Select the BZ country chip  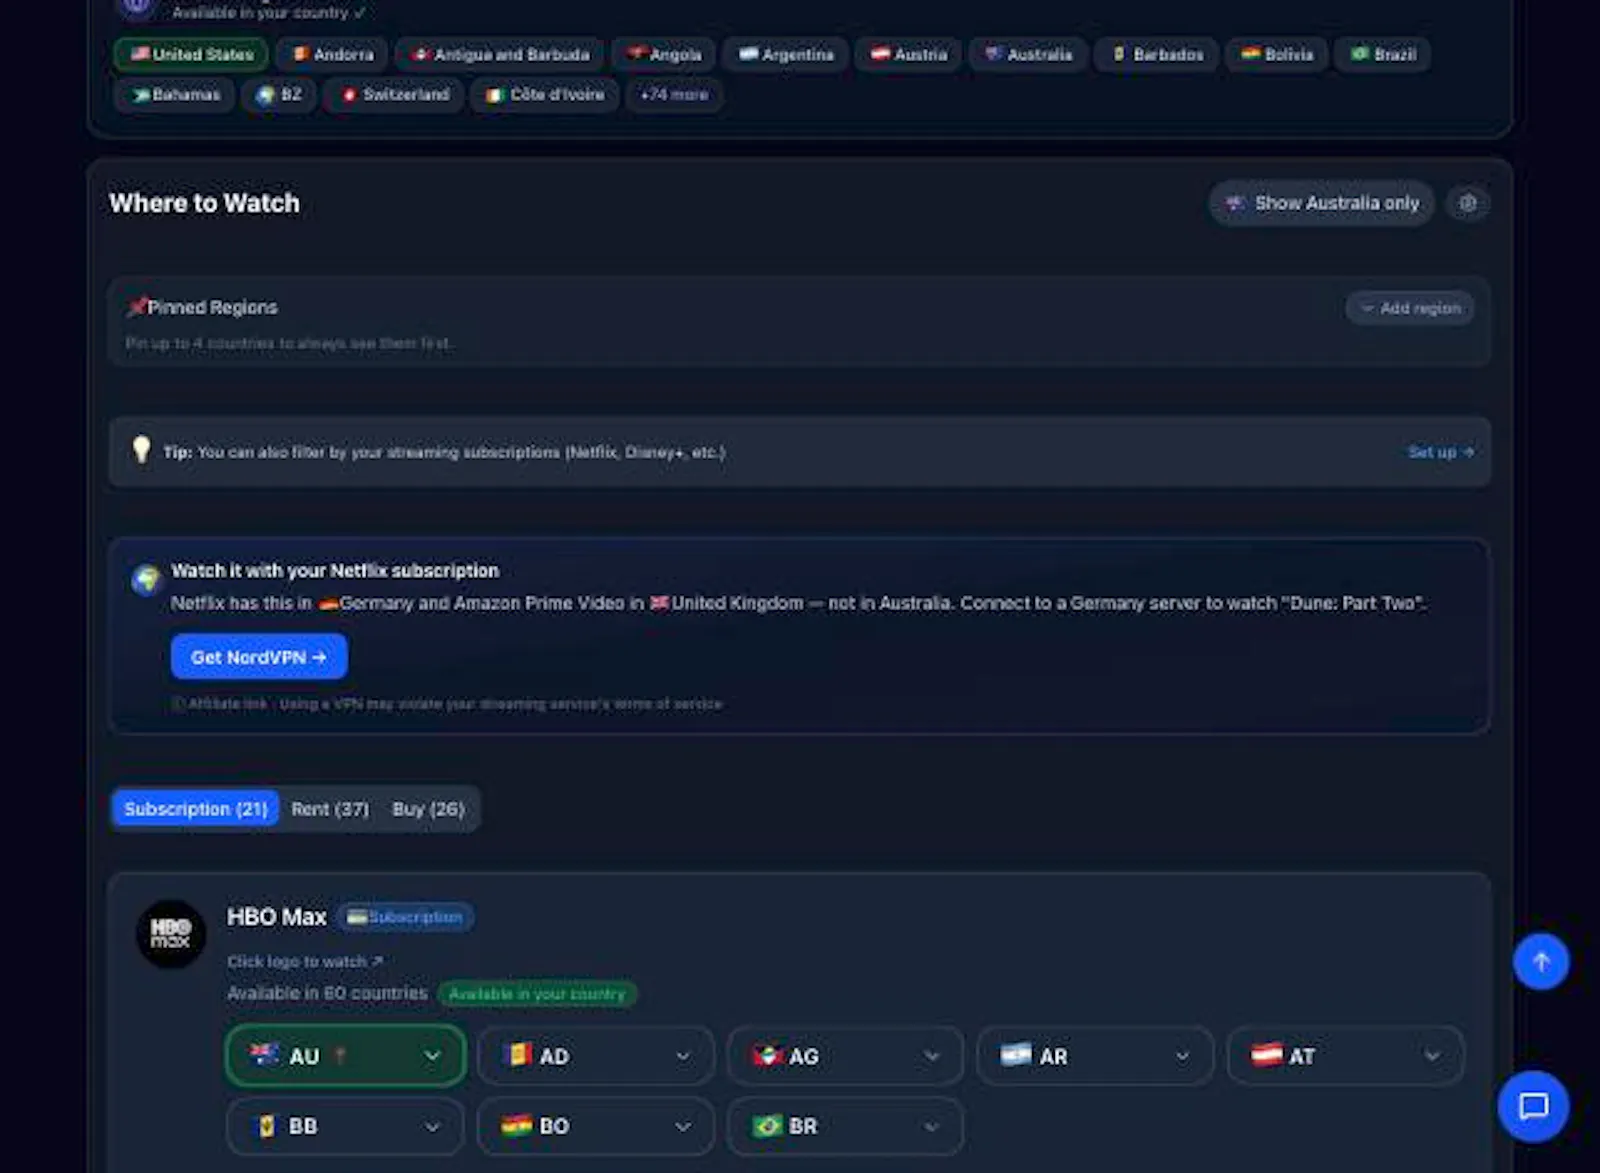(279, 95)
